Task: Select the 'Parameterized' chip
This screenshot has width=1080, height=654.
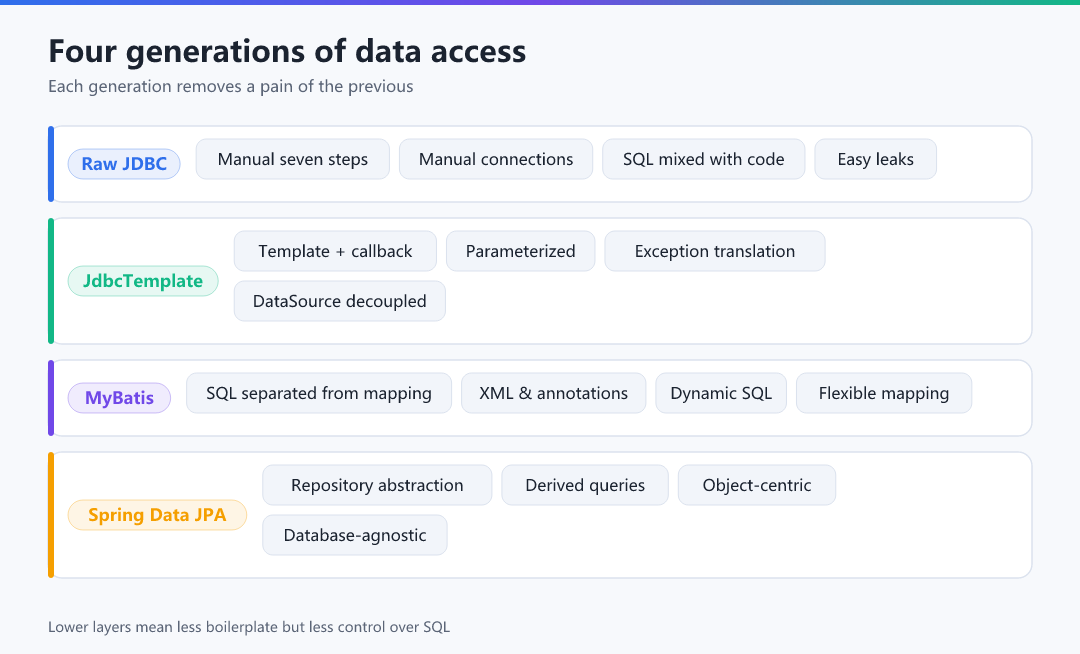Action: tap(521, 251)
